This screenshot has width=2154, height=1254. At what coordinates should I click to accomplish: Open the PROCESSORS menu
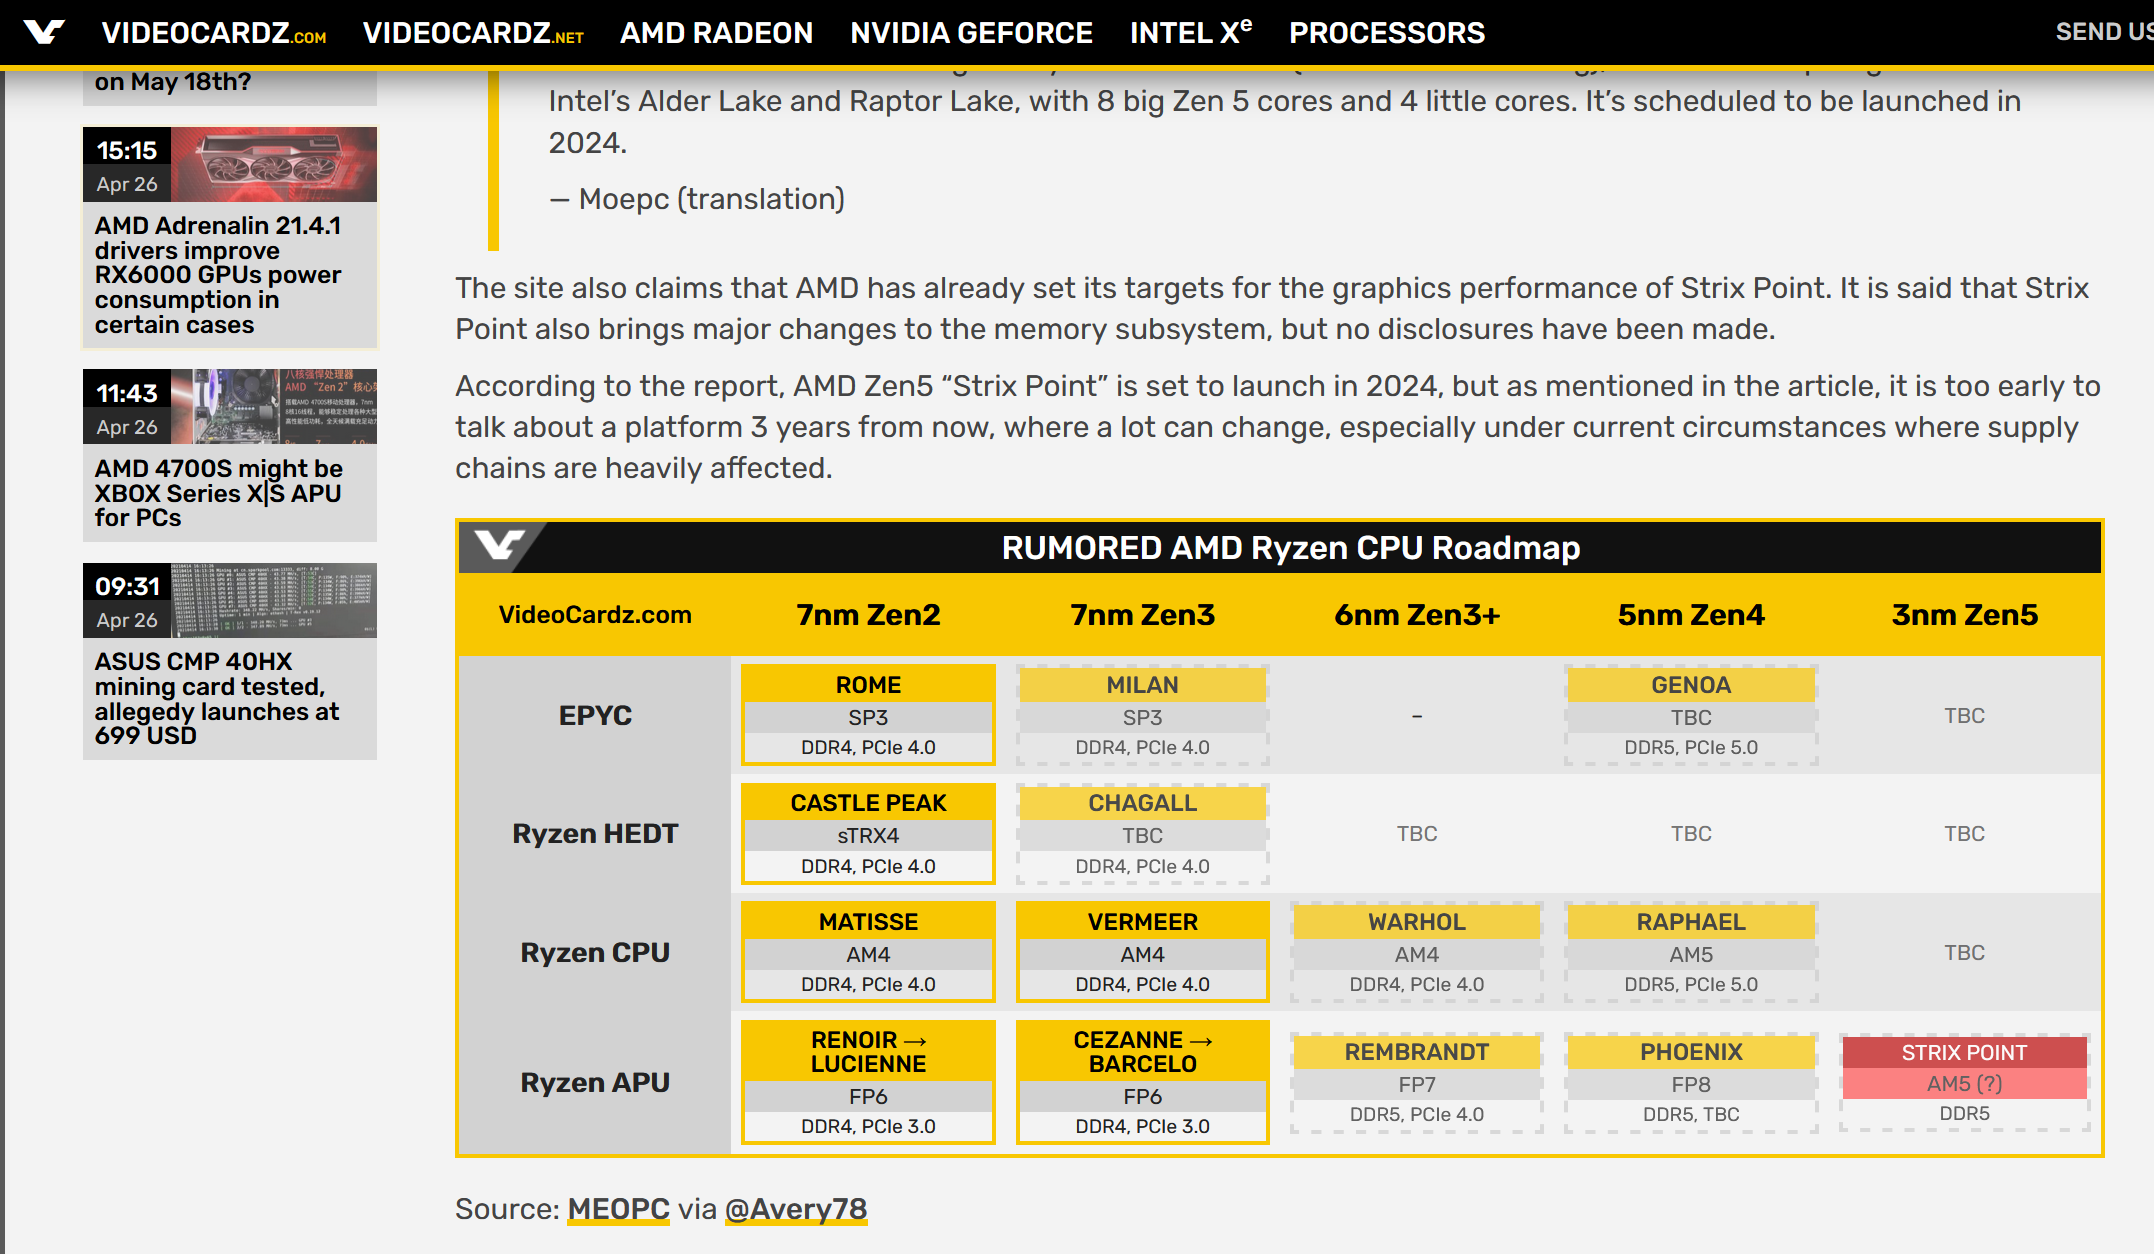tap(1386, 33)
